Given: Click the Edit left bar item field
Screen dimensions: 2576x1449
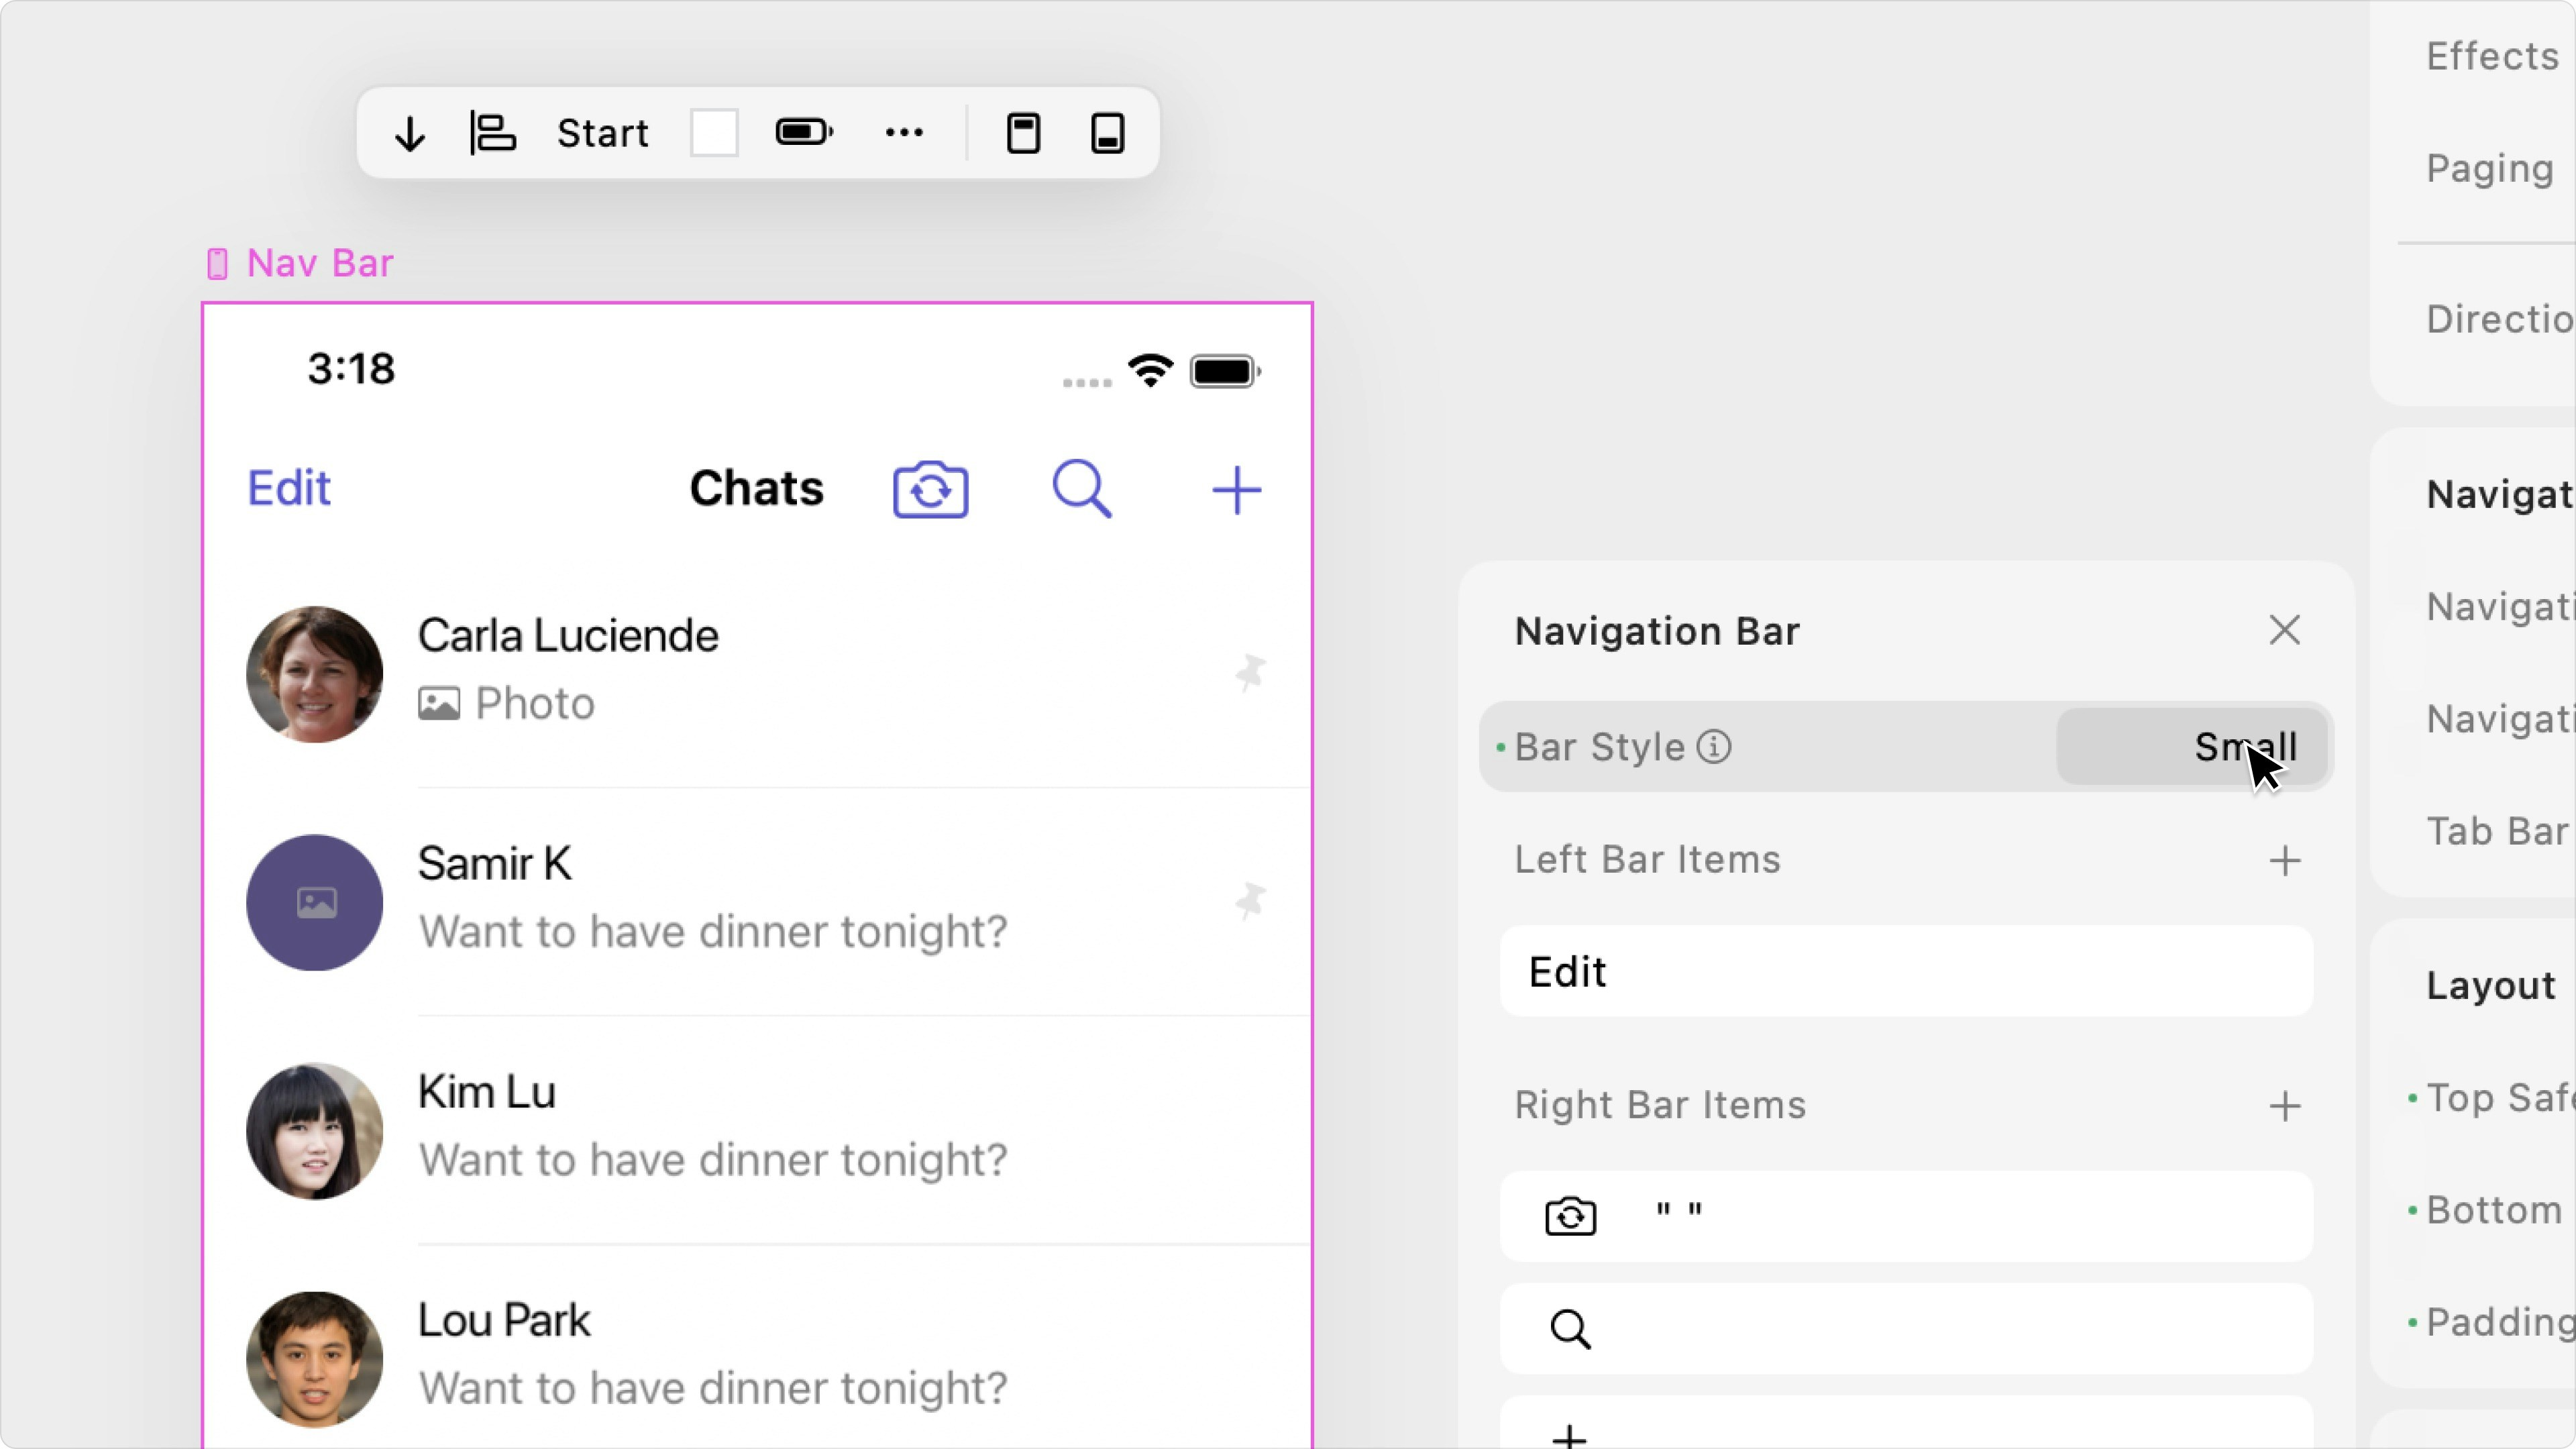Looking at the screenshot, I should click(x=1906, y=972).
